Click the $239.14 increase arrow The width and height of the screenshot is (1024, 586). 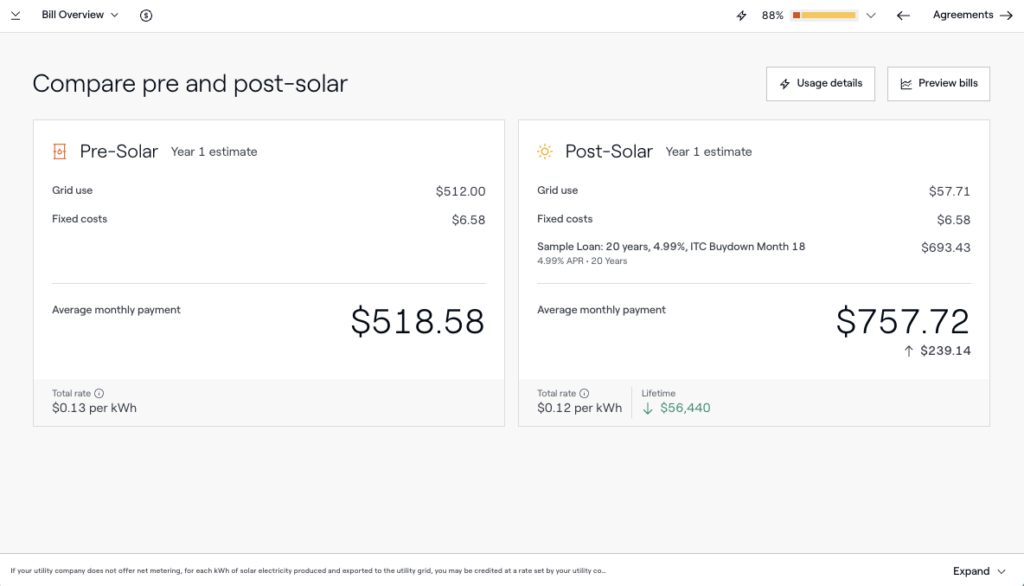[x=908, y=351]
